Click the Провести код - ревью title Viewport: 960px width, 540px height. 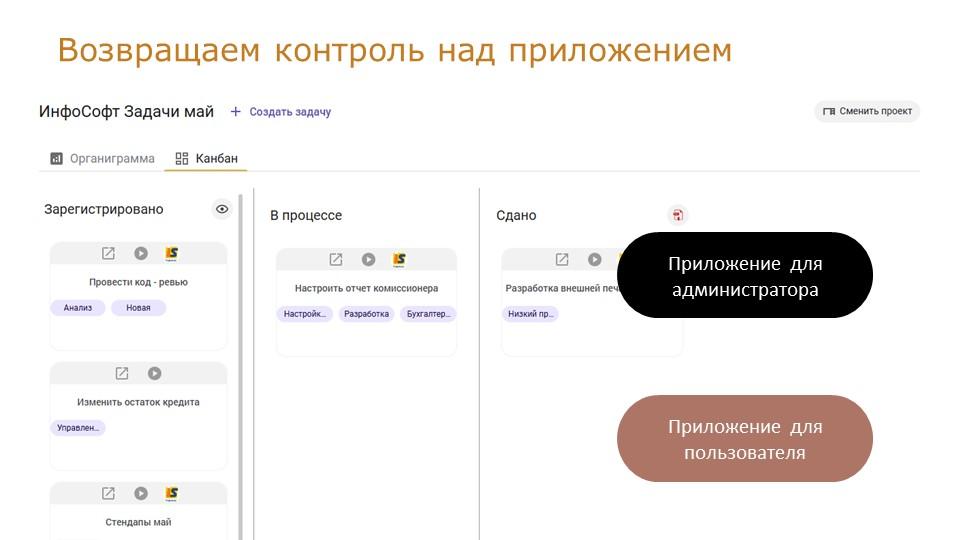pyautogui.click(x=138, y=282)
